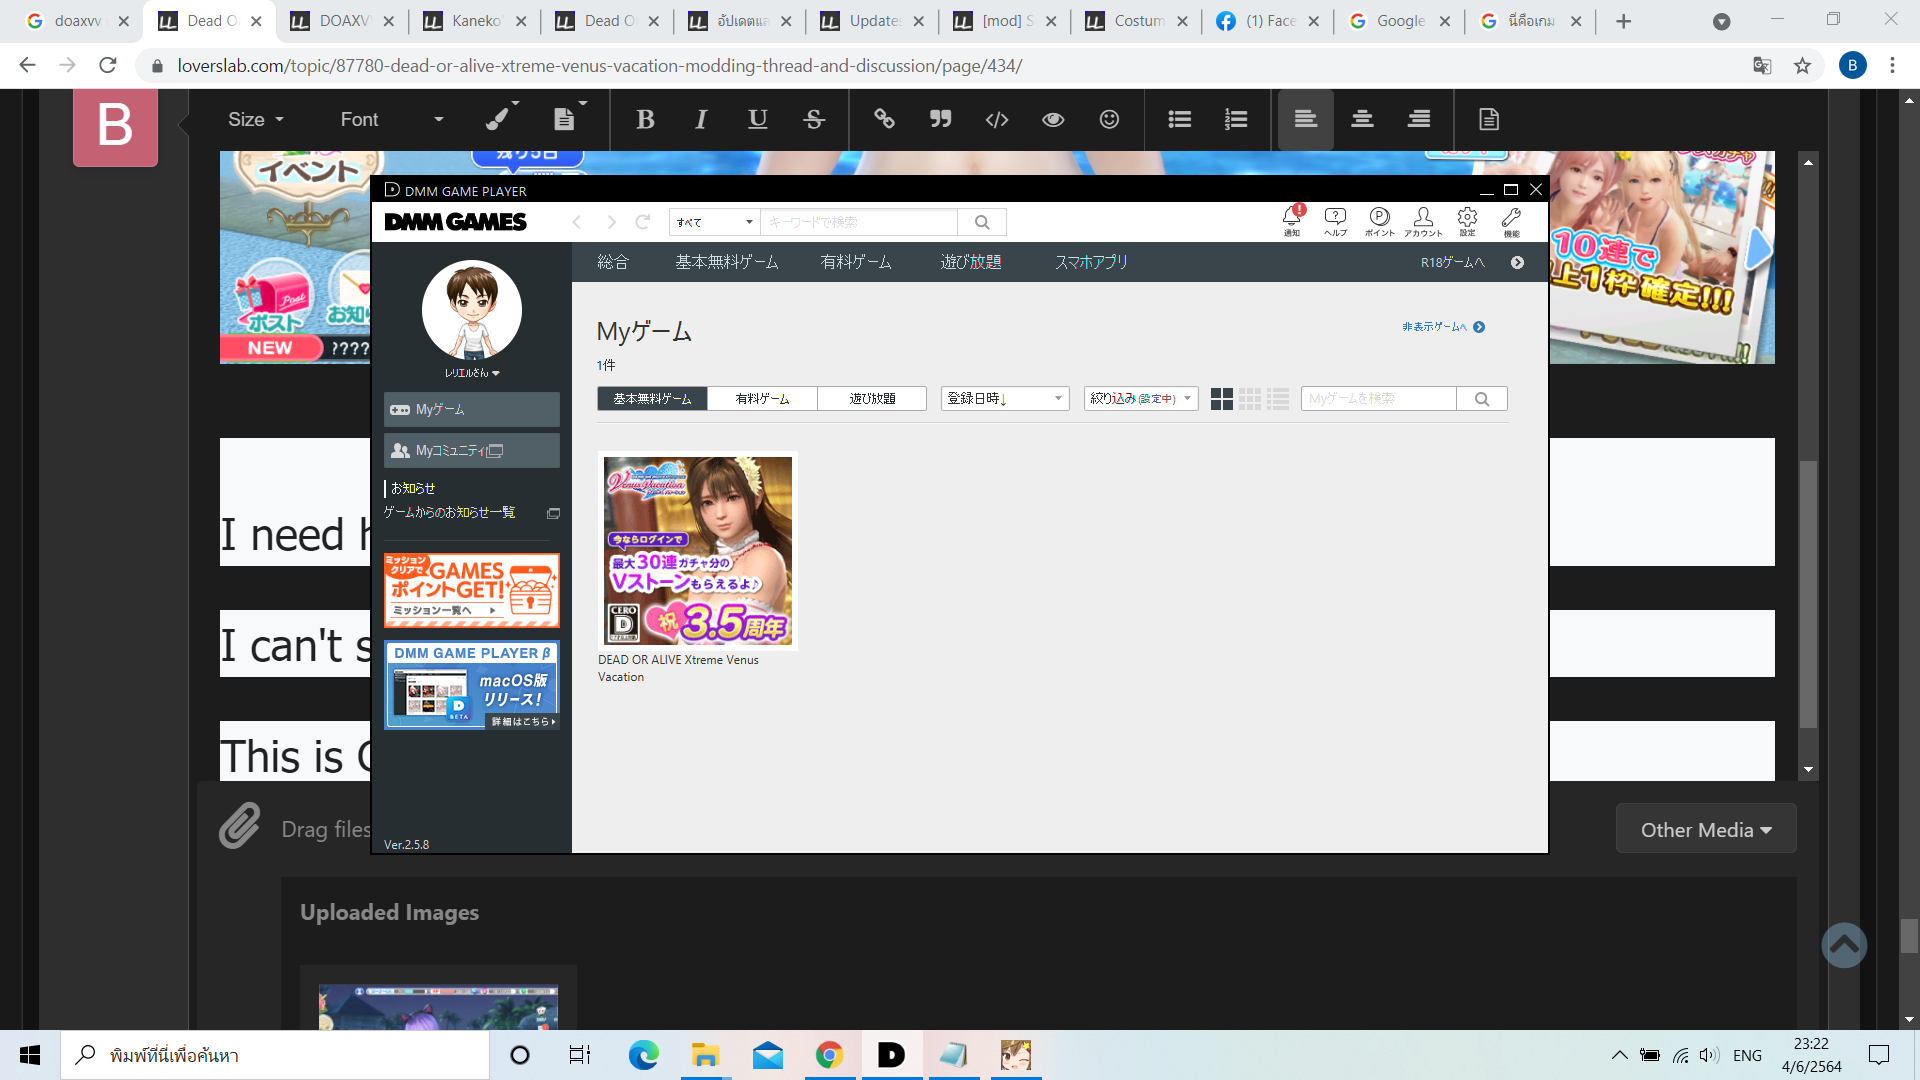This screenshot has width=1920, height=1080.
Task: Insert a link with the chain icon
Action: (884, 120)
